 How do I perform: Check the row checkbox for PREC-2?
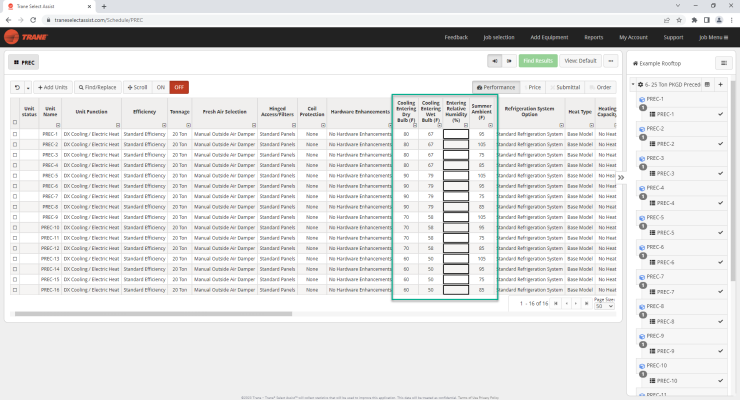pyautogui.click(x=15, y=144)
